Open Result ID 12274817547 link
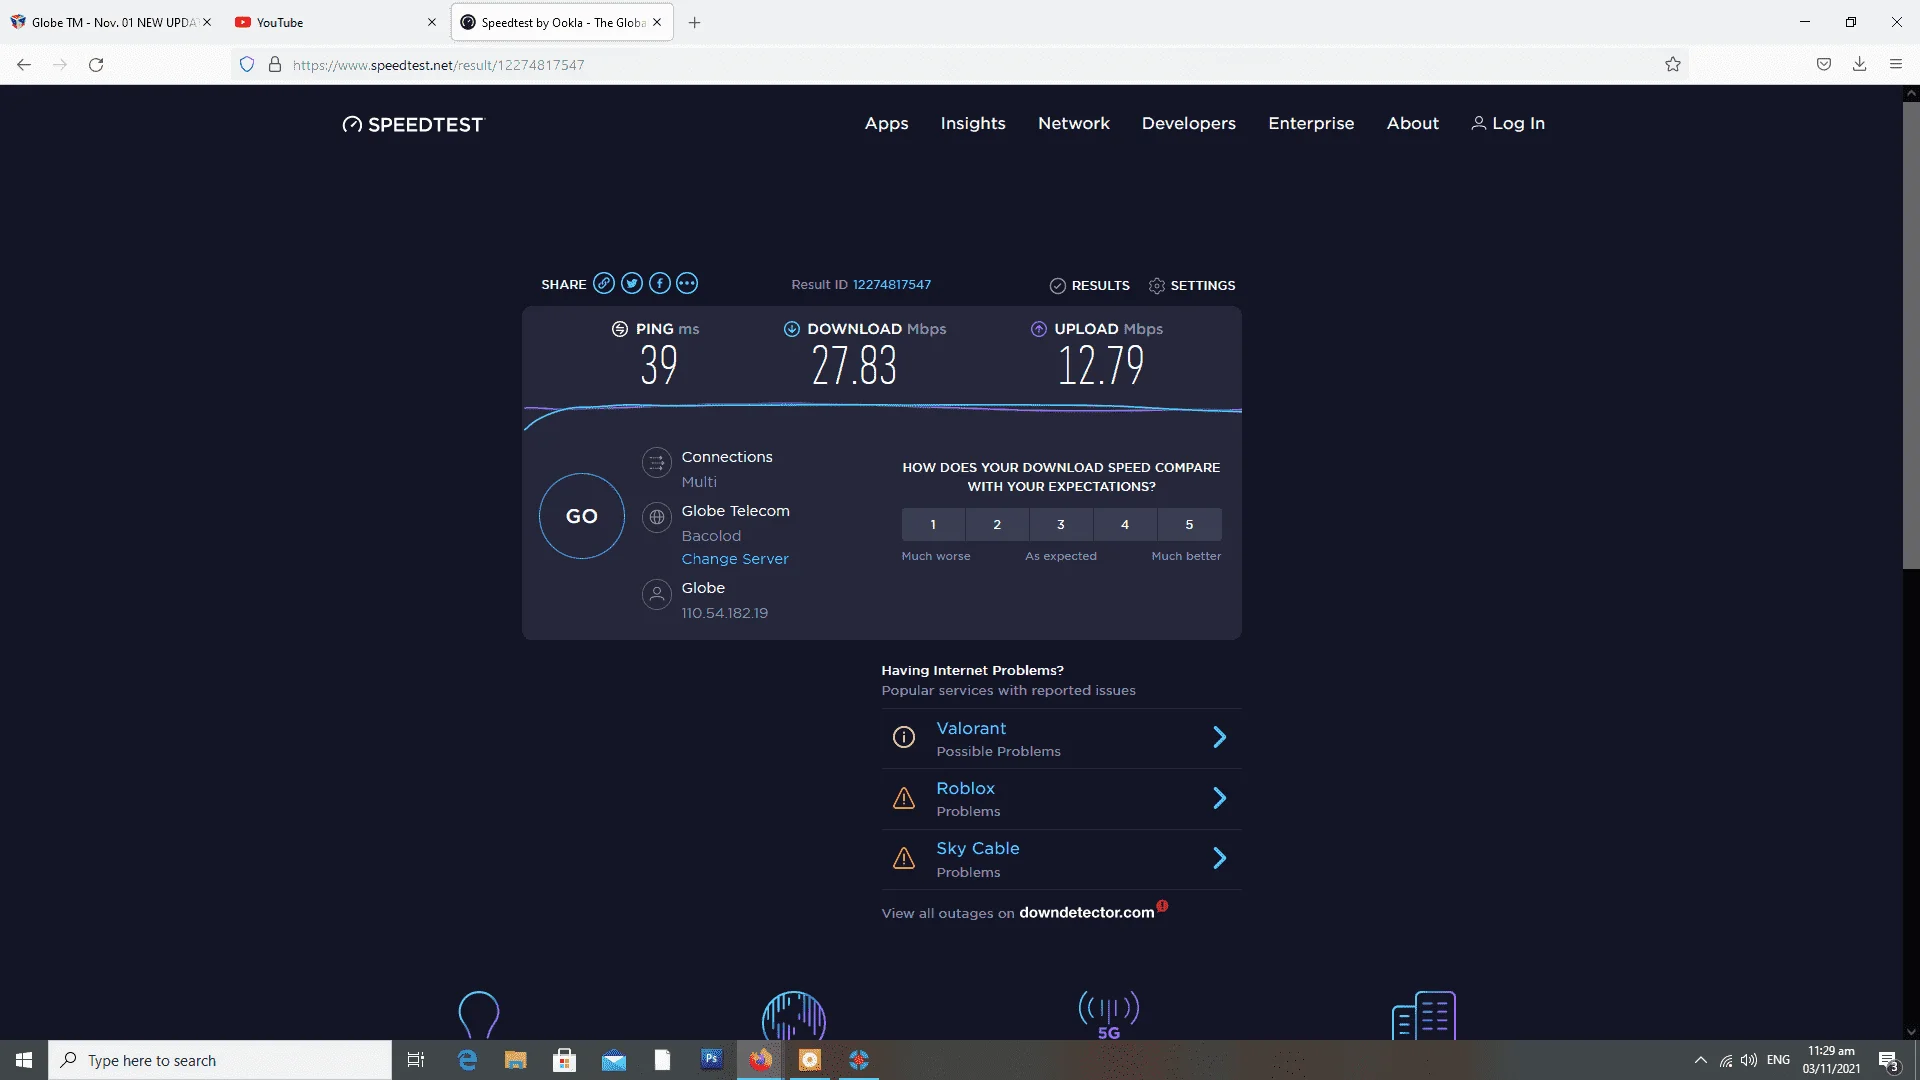The height and width of the screenshot is (1080, 1920). (891, 285)
